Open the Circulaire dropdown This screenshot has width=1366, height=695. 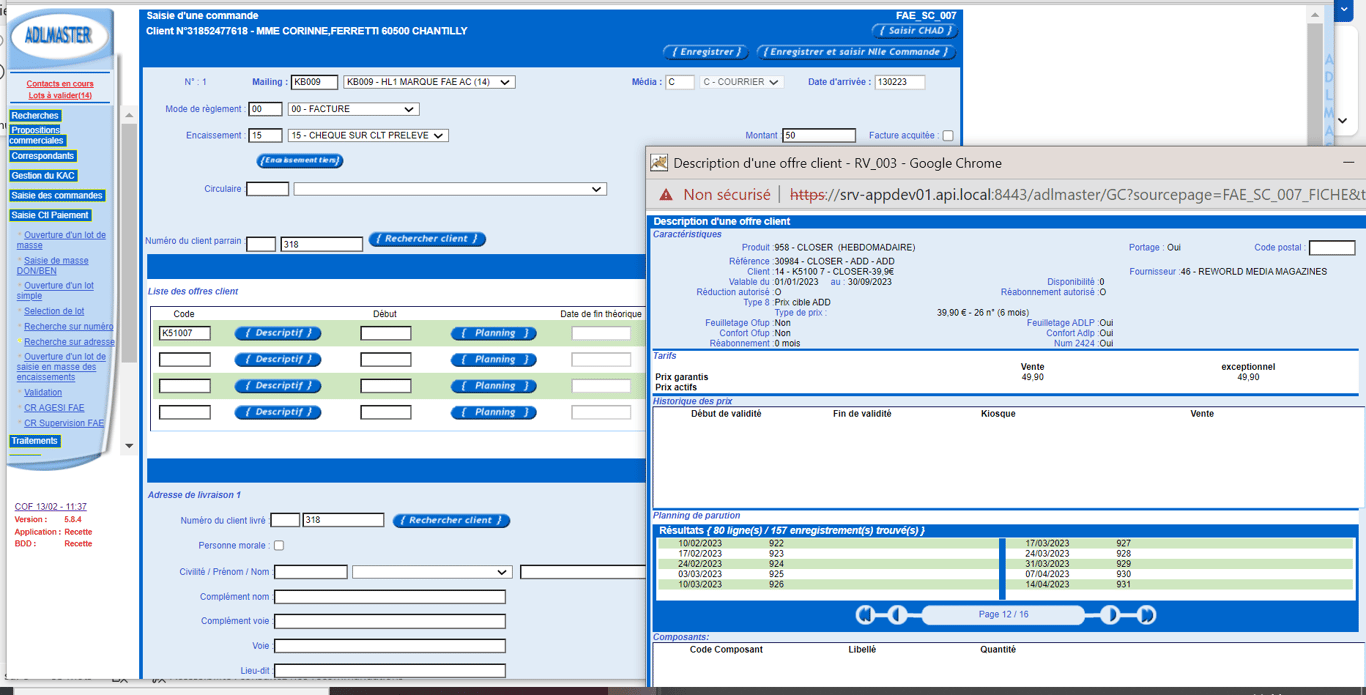pos(450,189)
